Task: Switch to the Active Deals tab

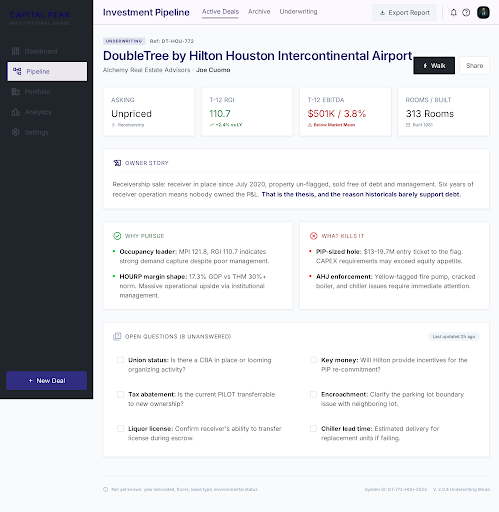Action: click(x=220, y=12)
